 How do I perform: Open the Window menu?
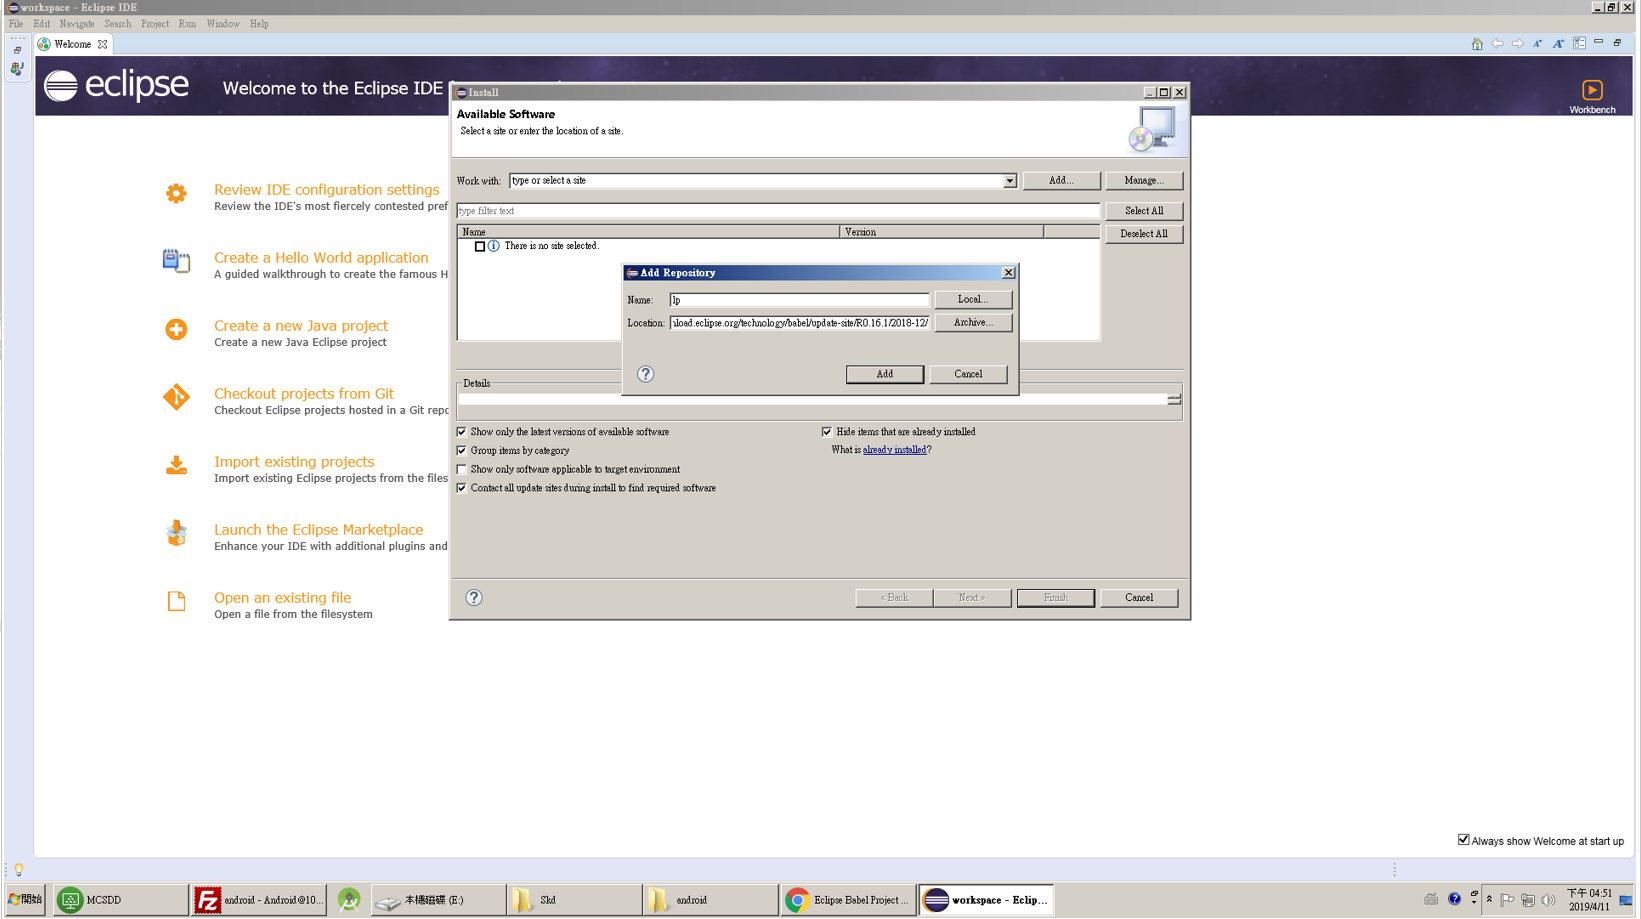pyautogui.click(x=223, y=24)
